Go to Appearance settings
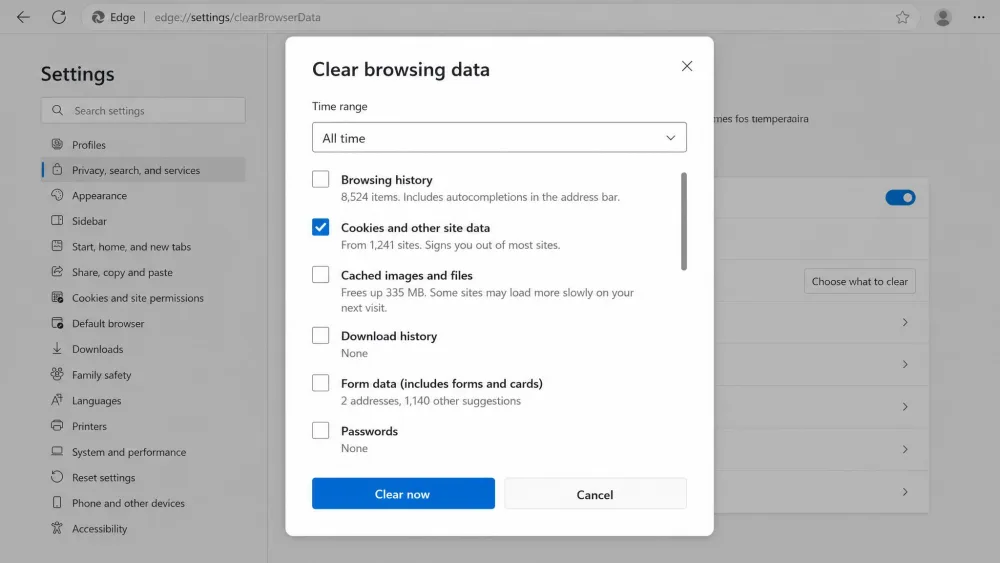1000x563 pixels. pos(143,196)
